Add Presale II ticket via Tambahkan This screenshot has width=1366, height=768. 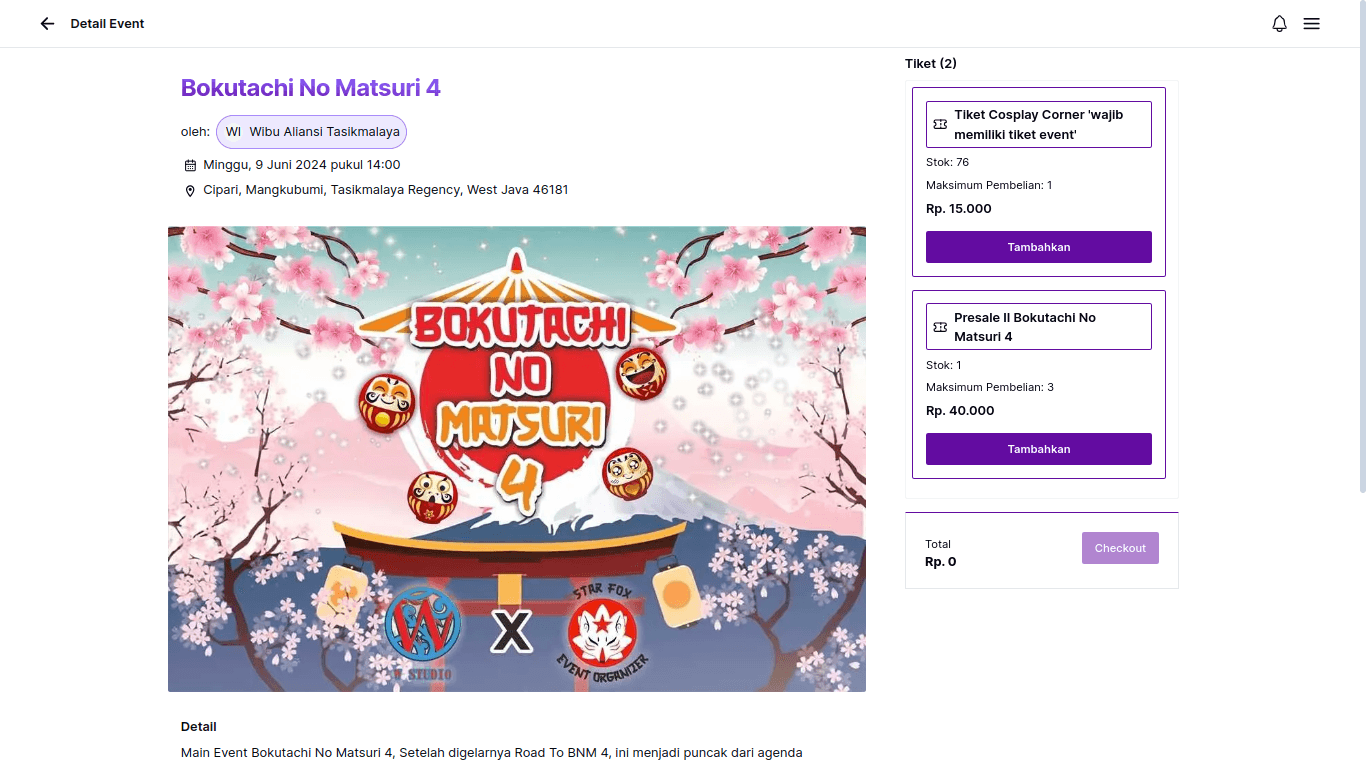tap(1038, 449)
